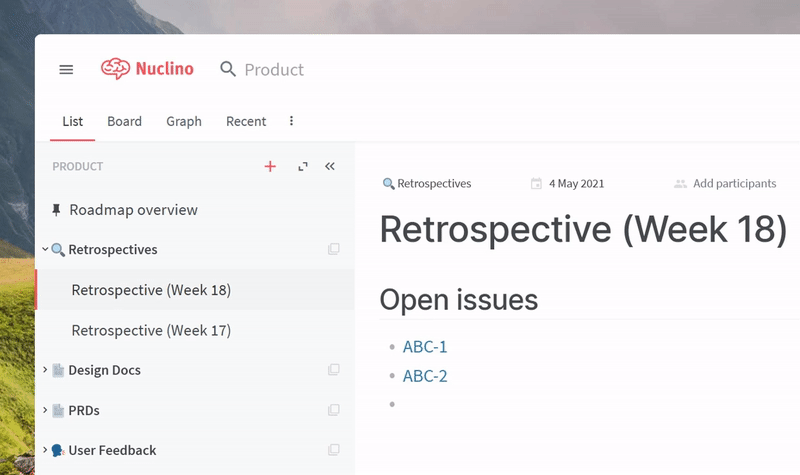The width and height of the screenshot is (800, 475).
Task: Open the ABC-2 issue link
Action: (x=425, y=376)
